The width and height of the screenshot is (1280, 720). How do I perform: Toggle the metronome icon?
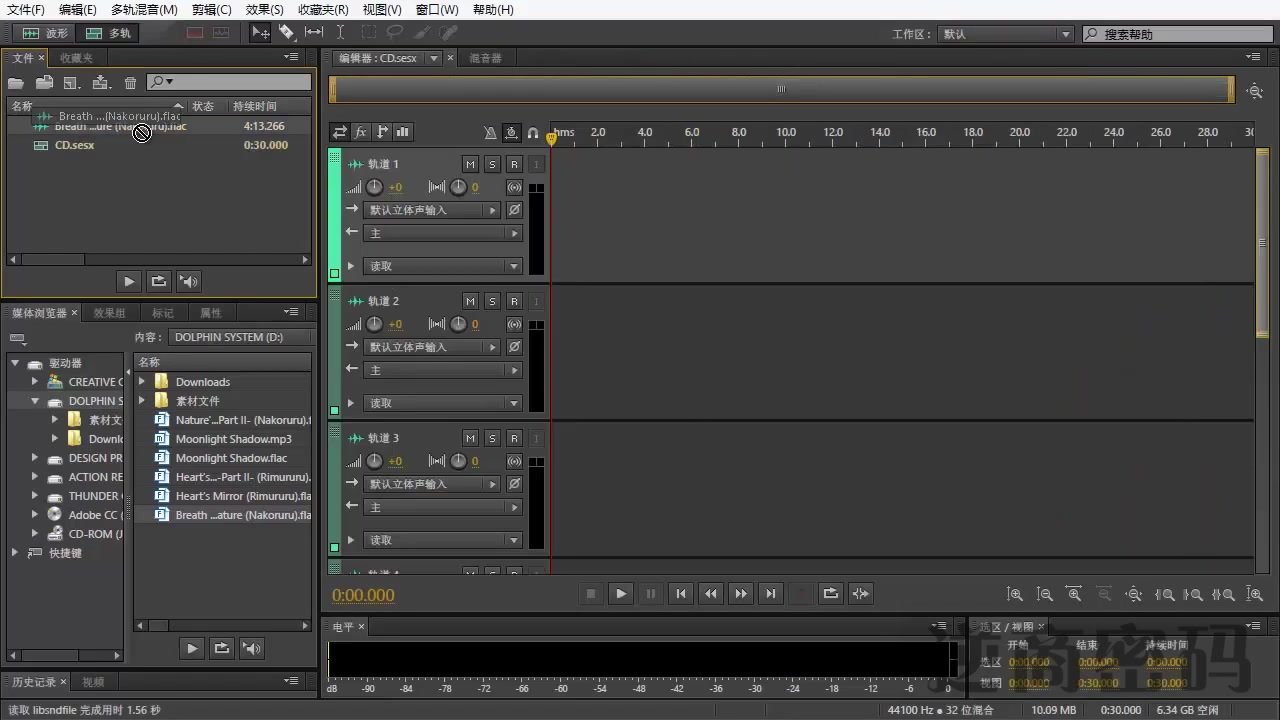point(490,132)
